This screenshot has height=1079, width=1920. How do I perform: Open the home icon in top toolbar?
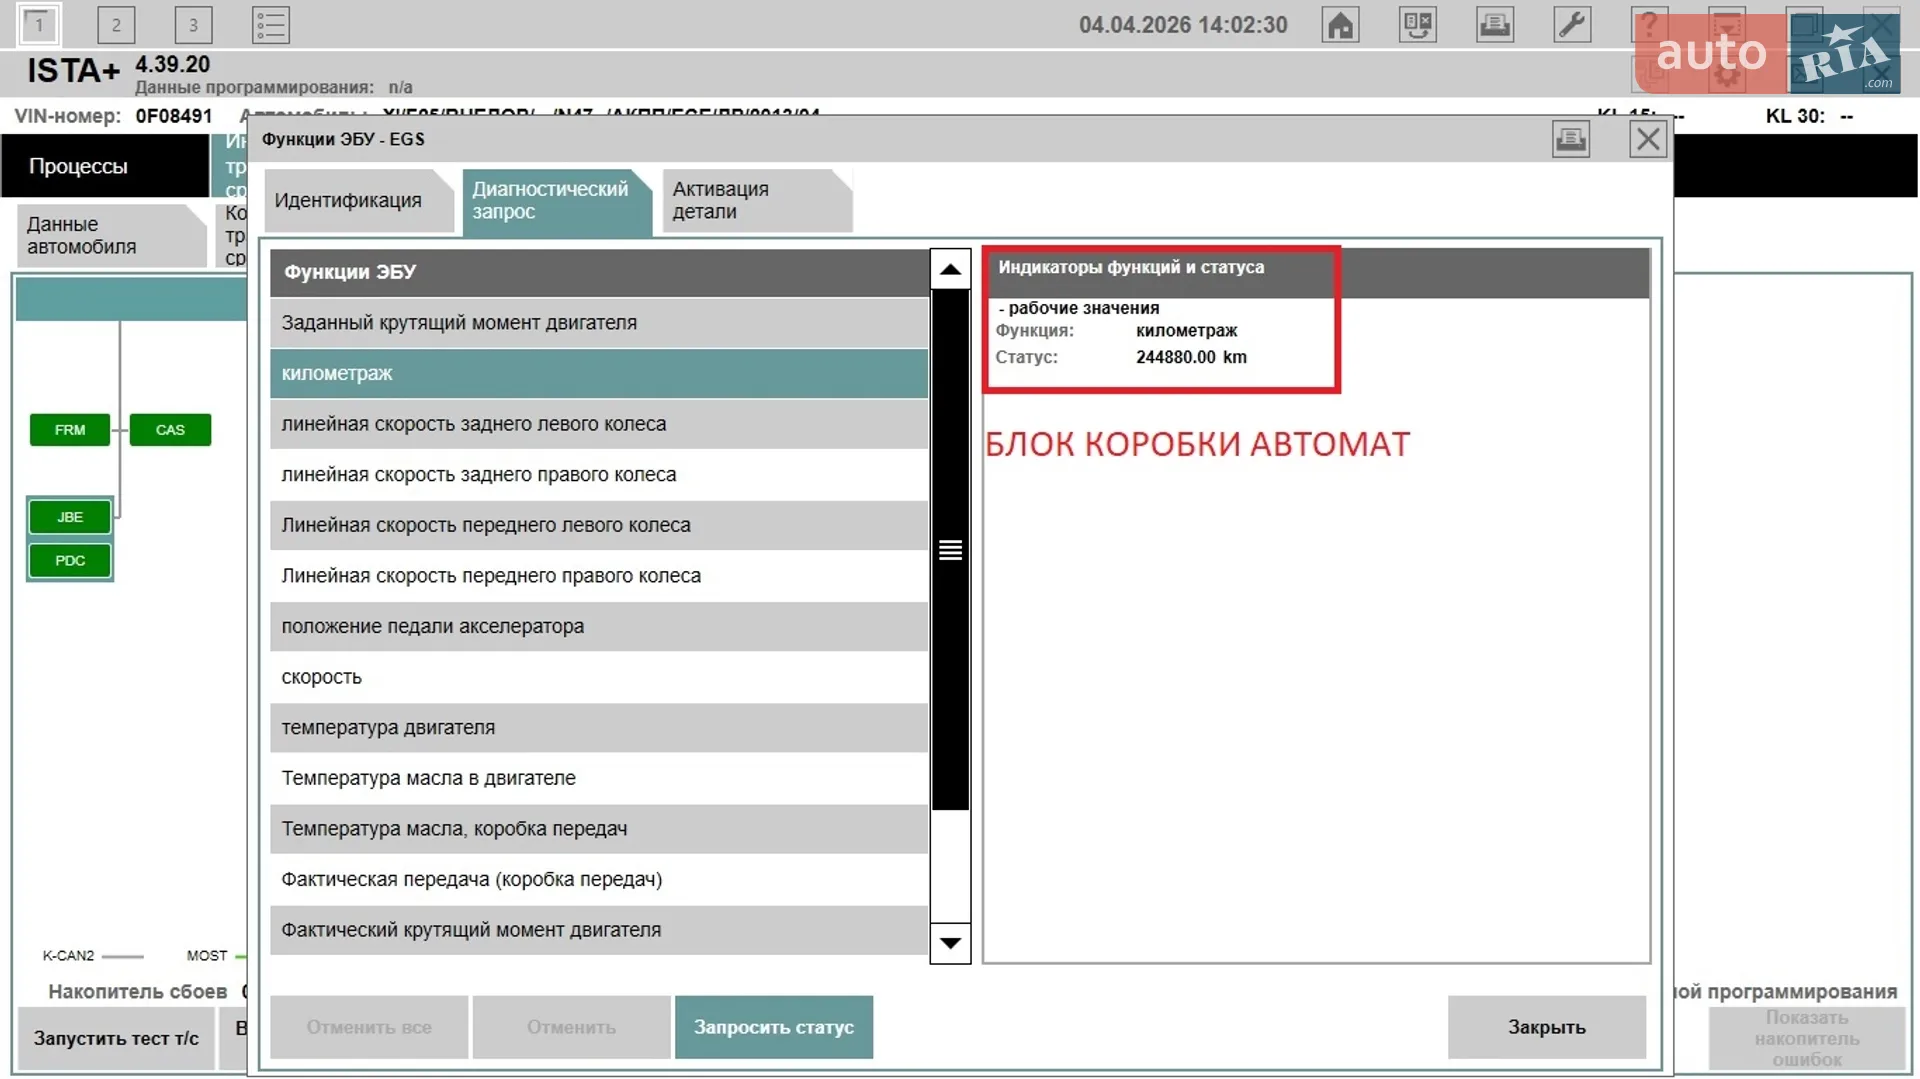click(1340, 25)
